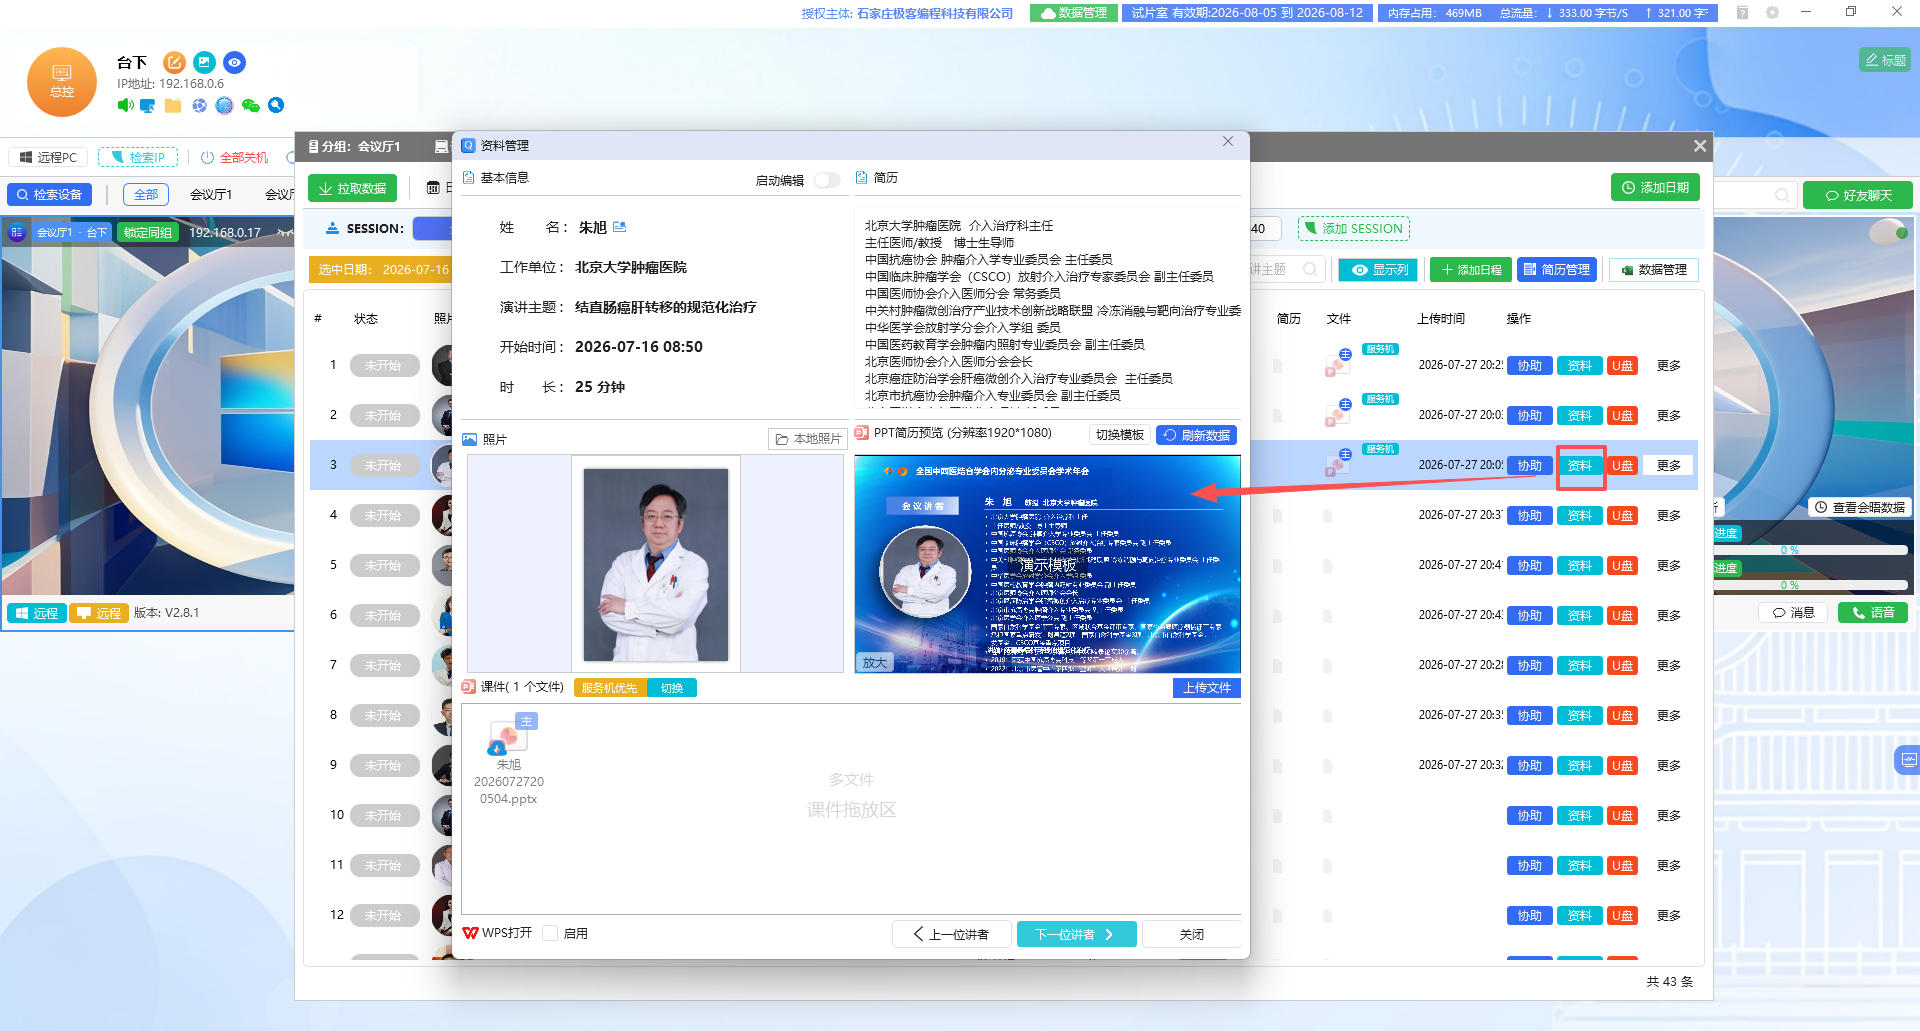This screenshot has height=1031, width=1920.
Task: Select the 全部 filter tab
Action: [146, 194]
